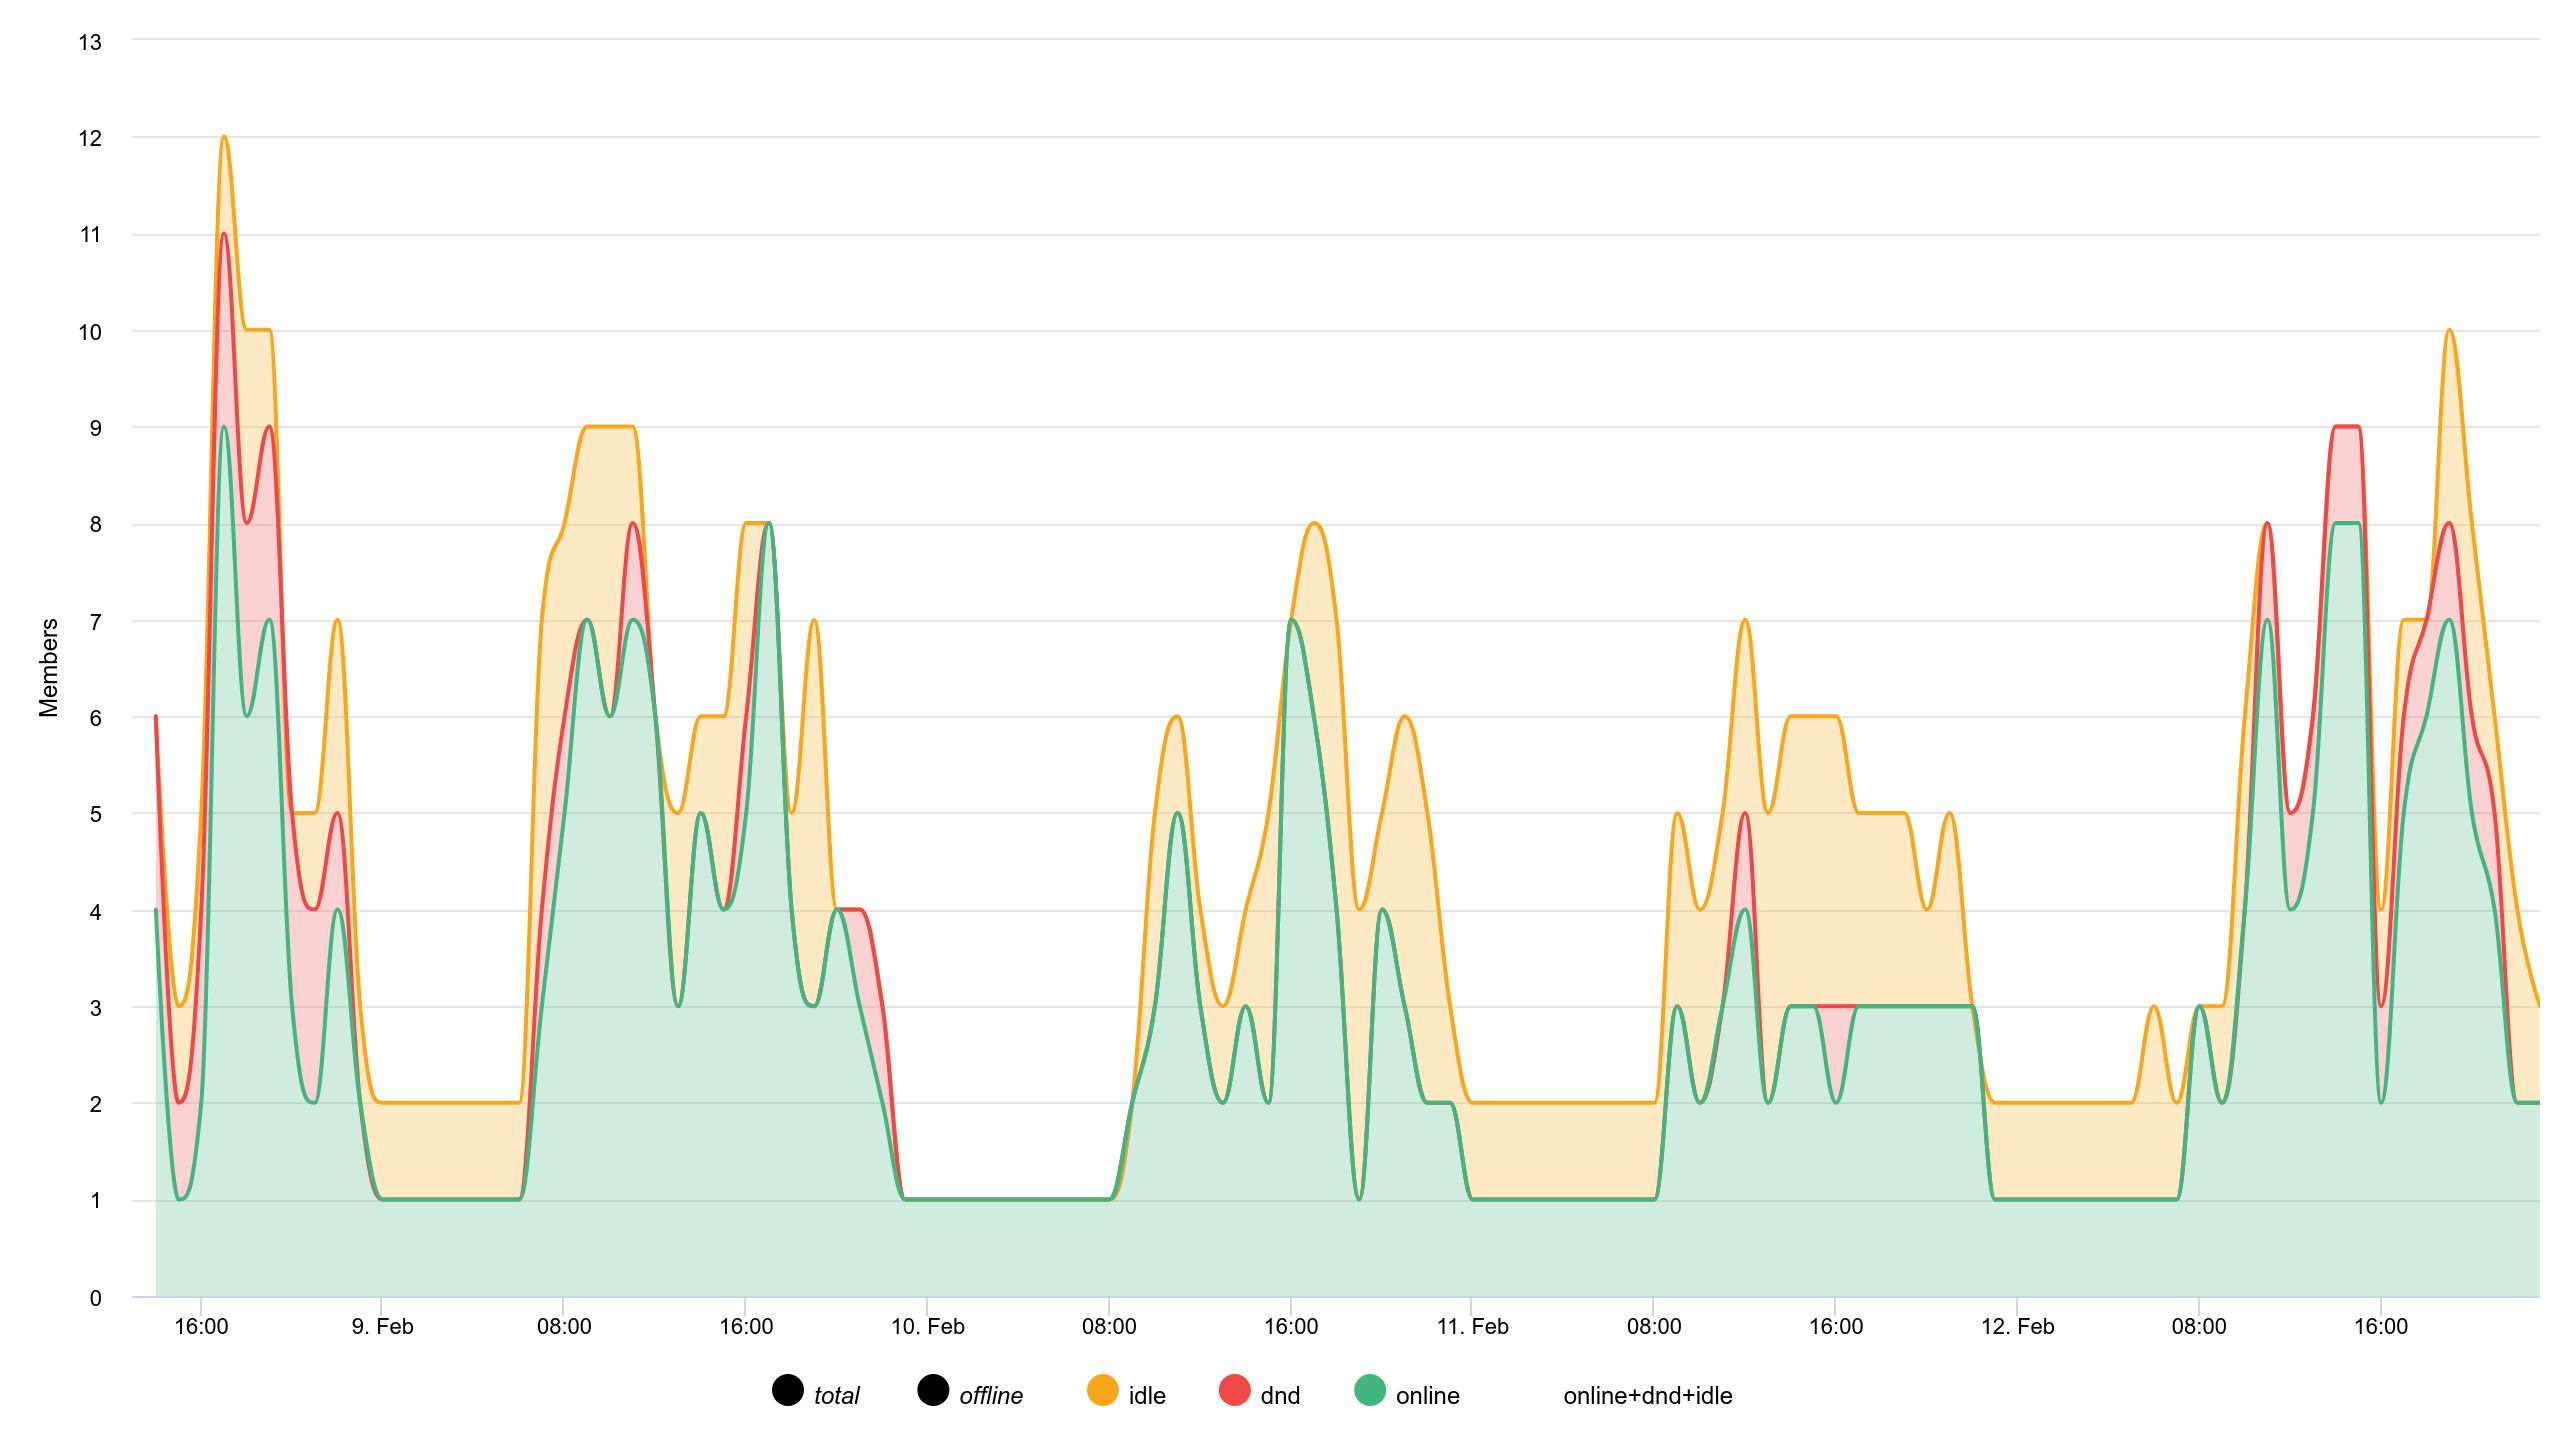Click the '12. Feb' x-axis label

click(x=2017, y=1327)
